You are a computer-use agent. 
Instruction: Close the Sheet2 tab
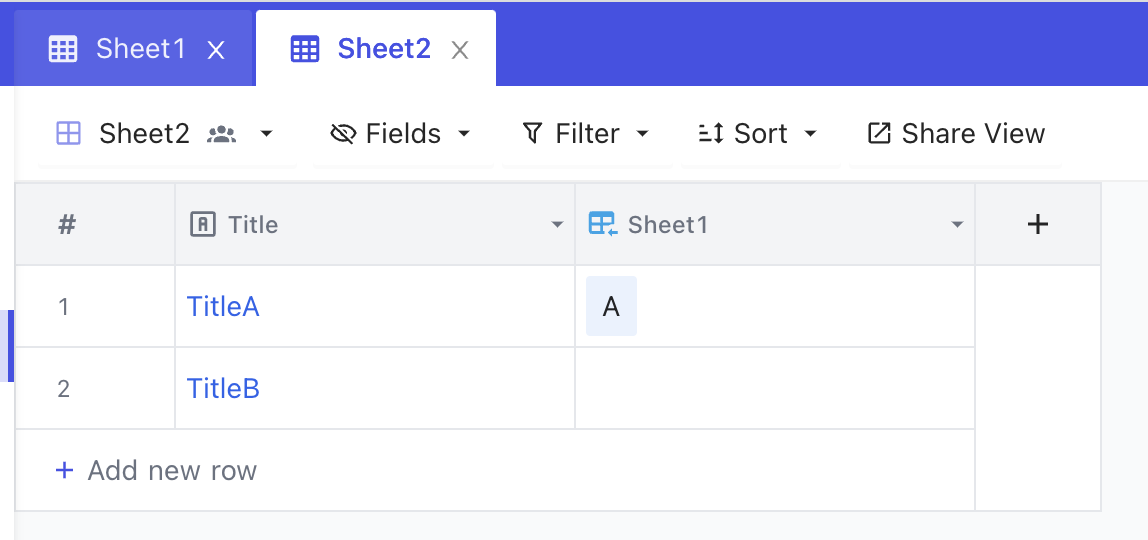point(460,50)
